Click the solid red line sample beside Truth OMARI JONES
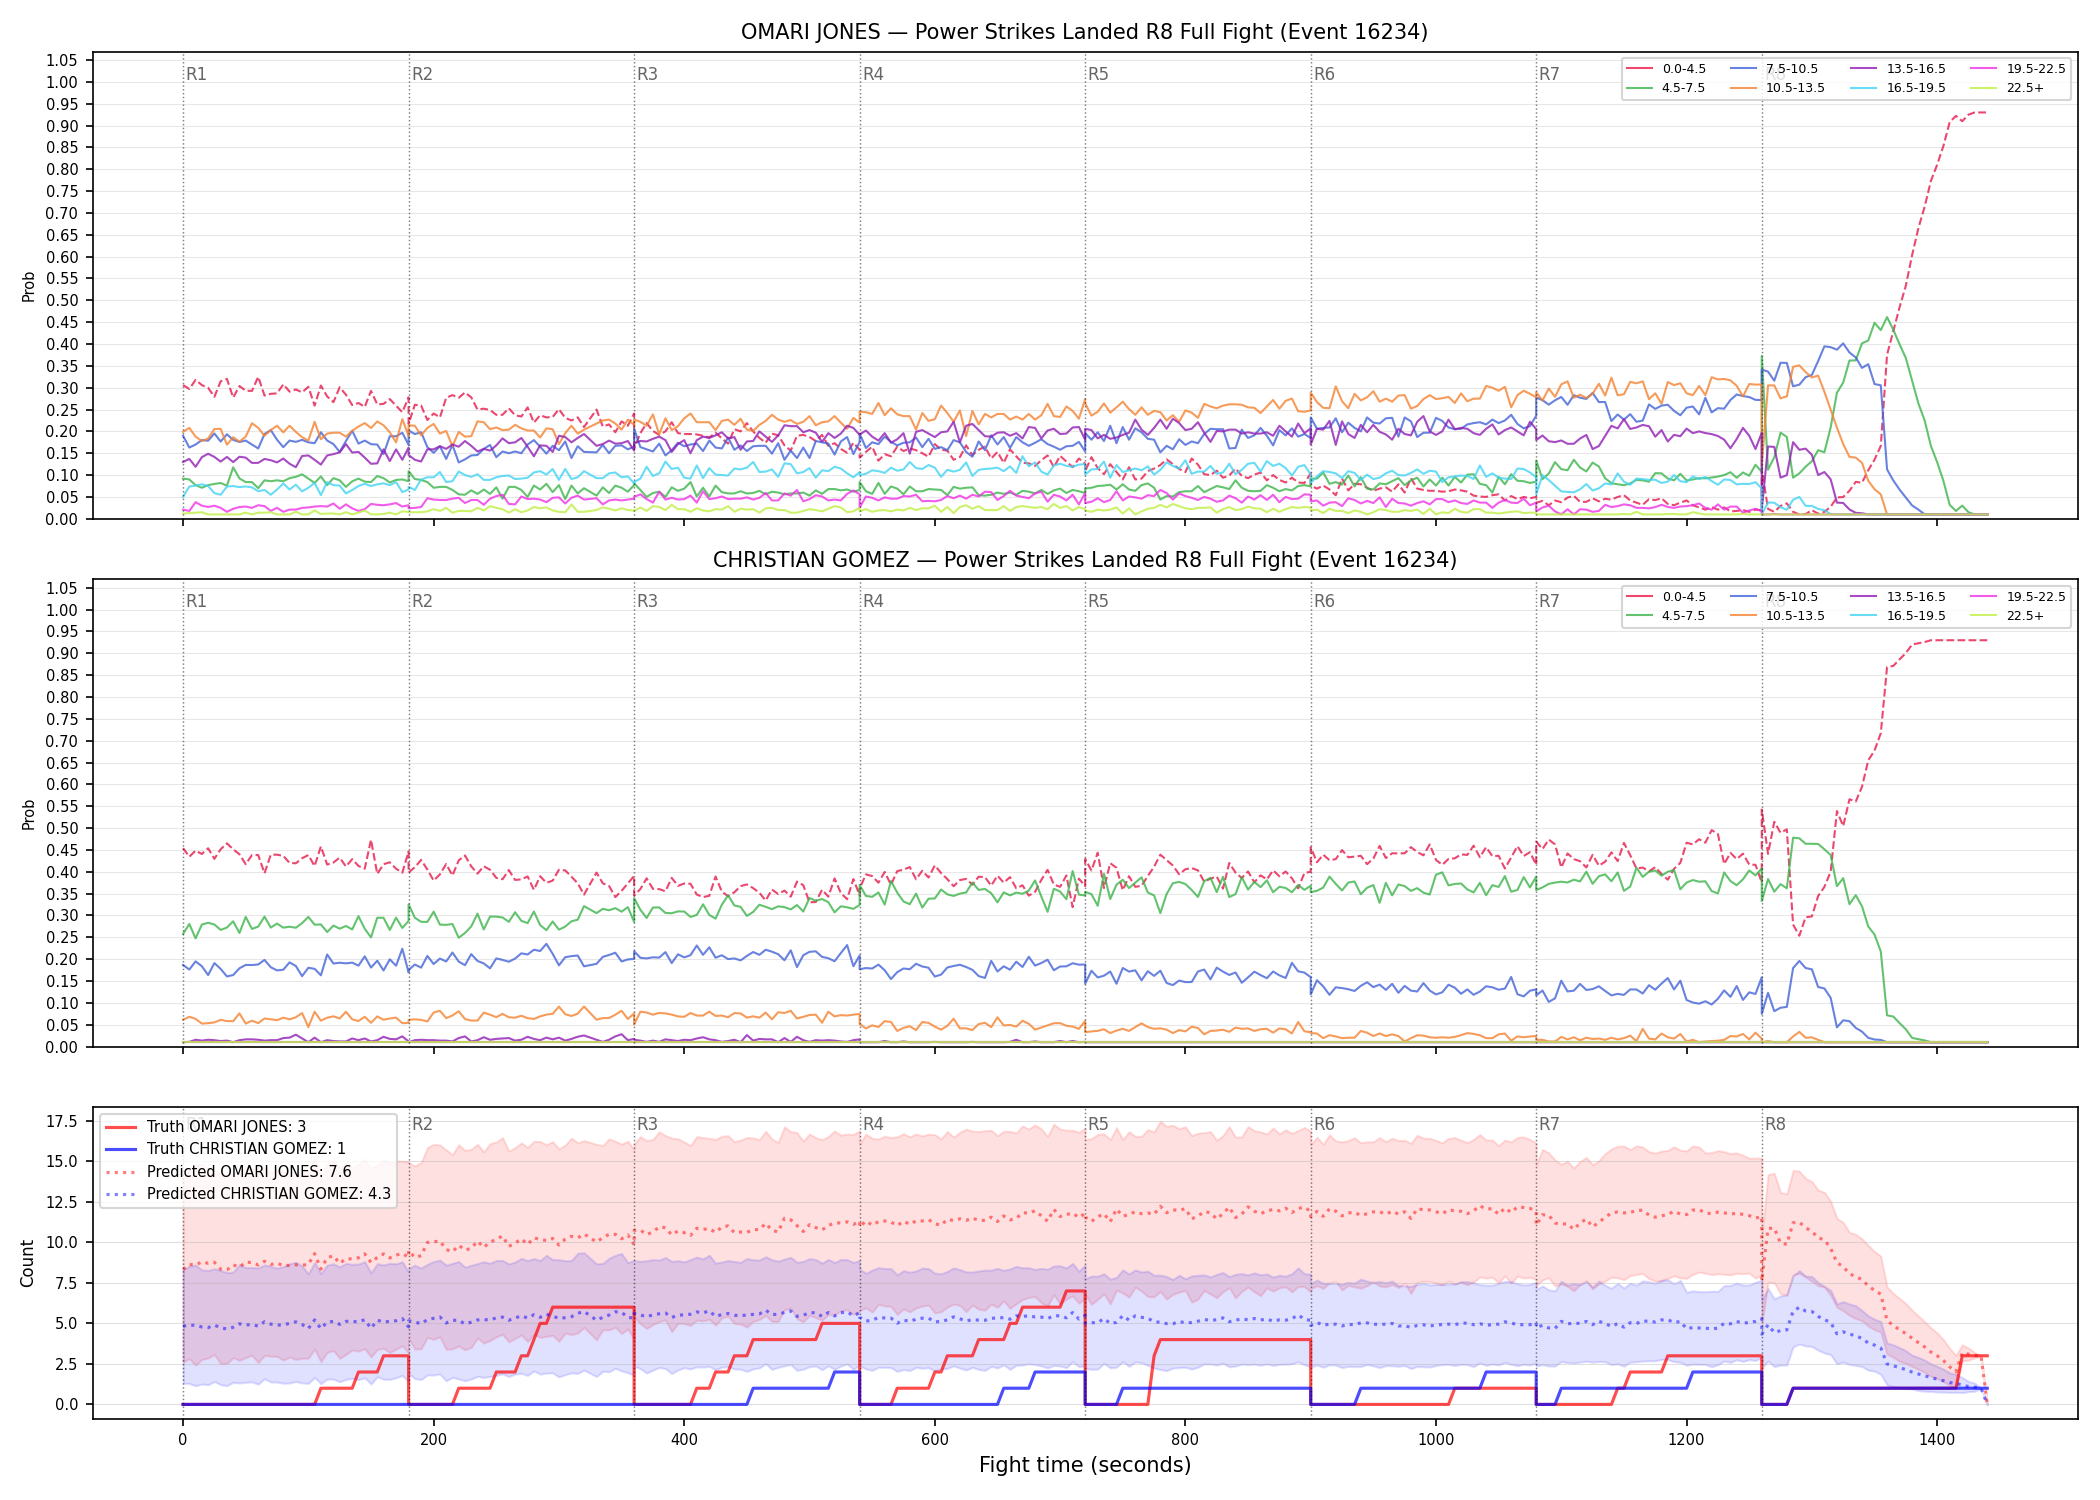 (x=121, y=1127)
